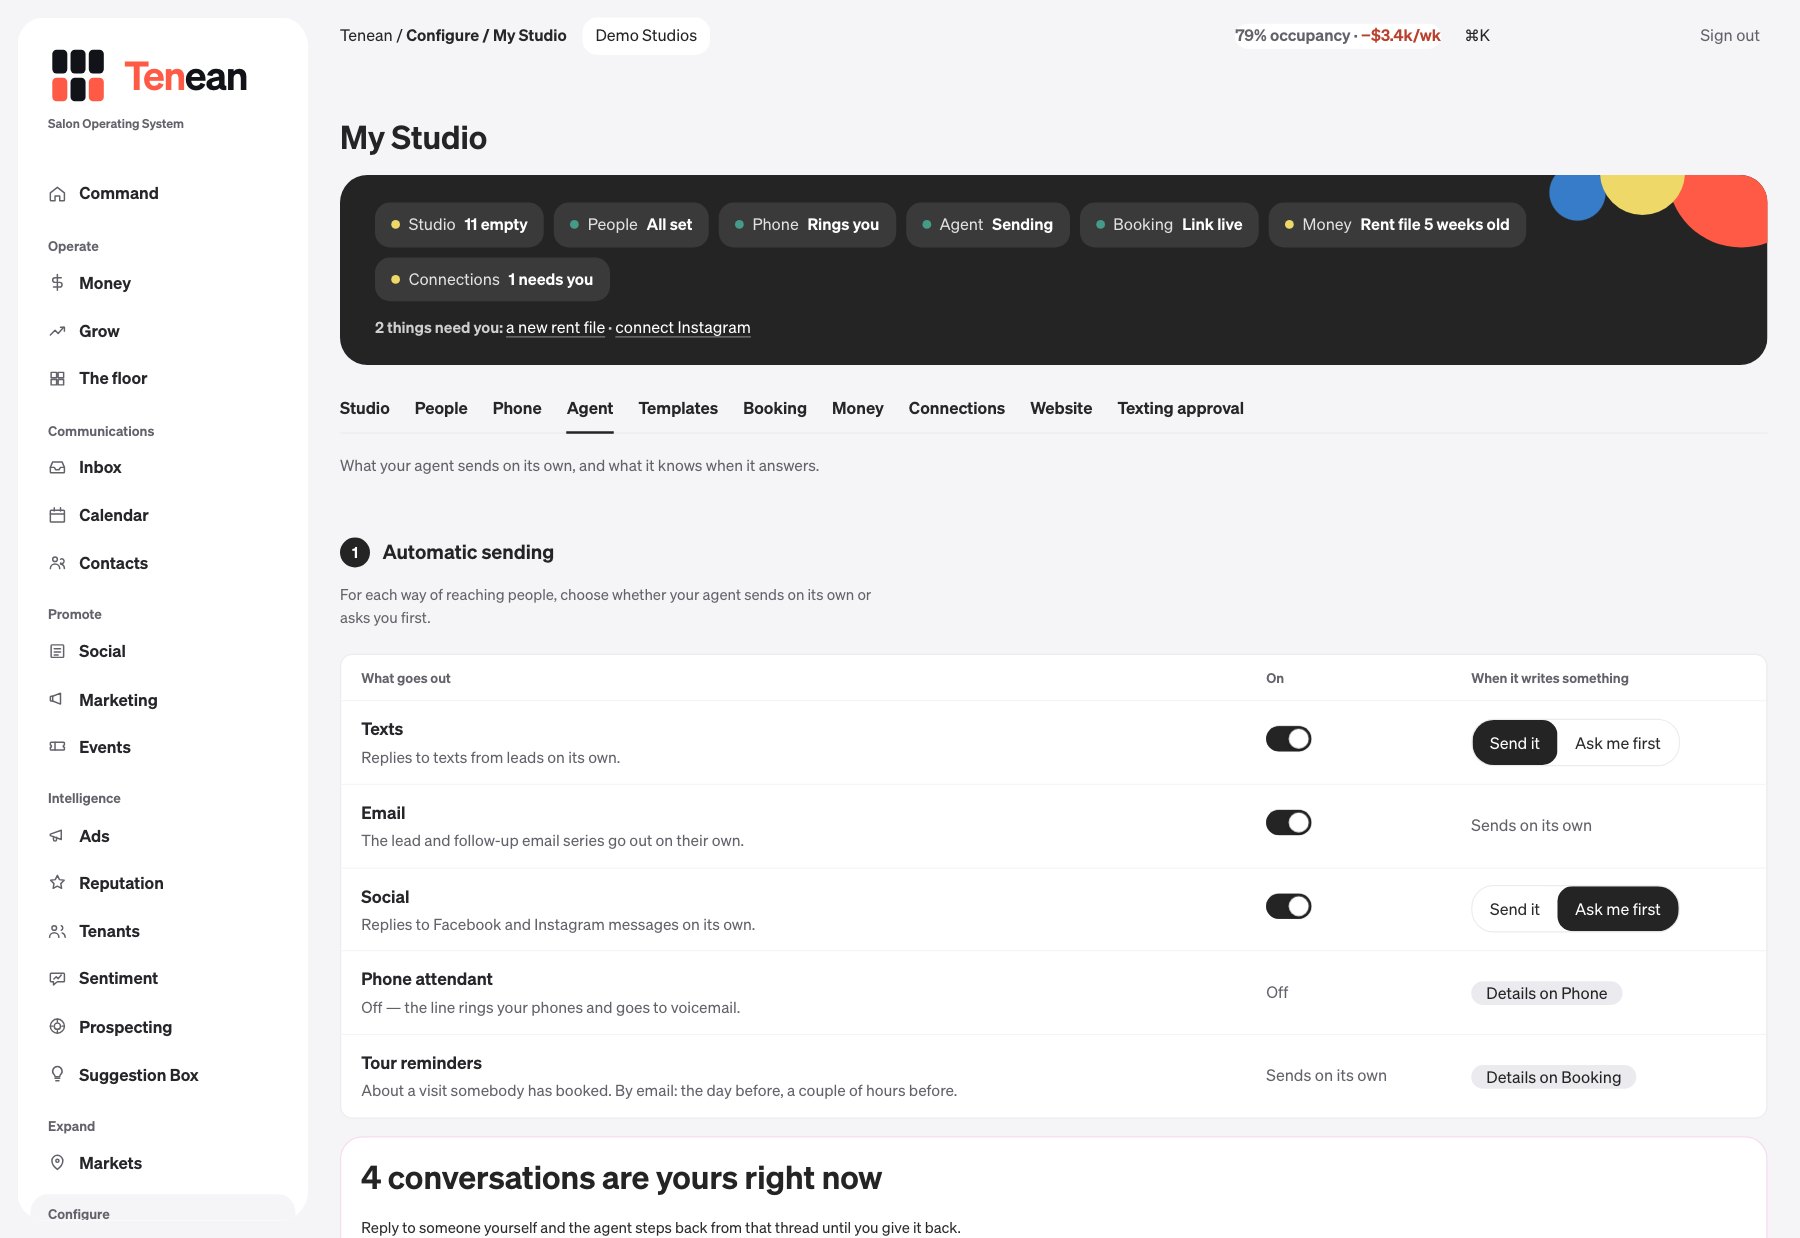The height and width of the screenshot is (1238, 1800).
Task: Click The floor grid icon
Action: (58, 378)
